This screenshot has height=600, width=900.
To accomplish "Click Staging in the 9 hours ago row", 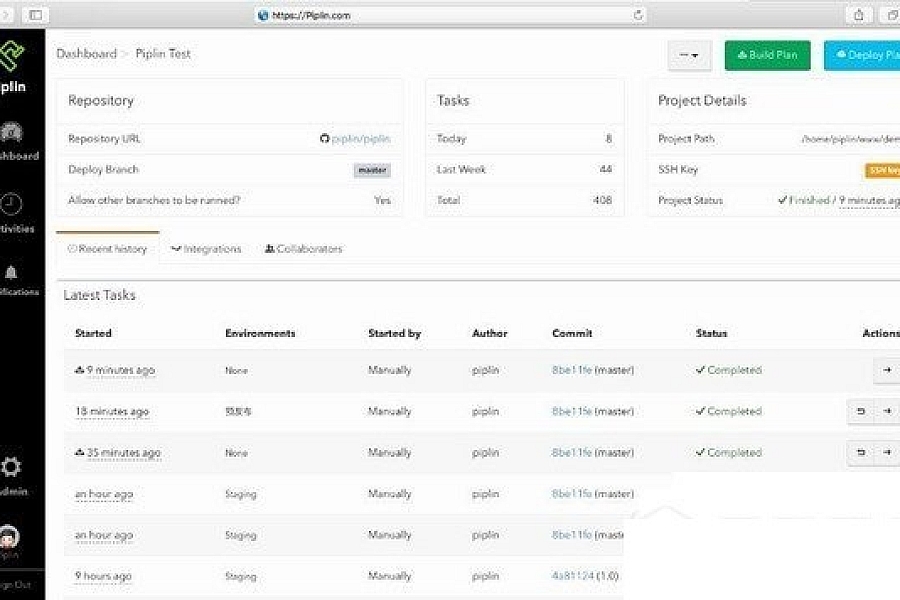I will tap(240, 576).
